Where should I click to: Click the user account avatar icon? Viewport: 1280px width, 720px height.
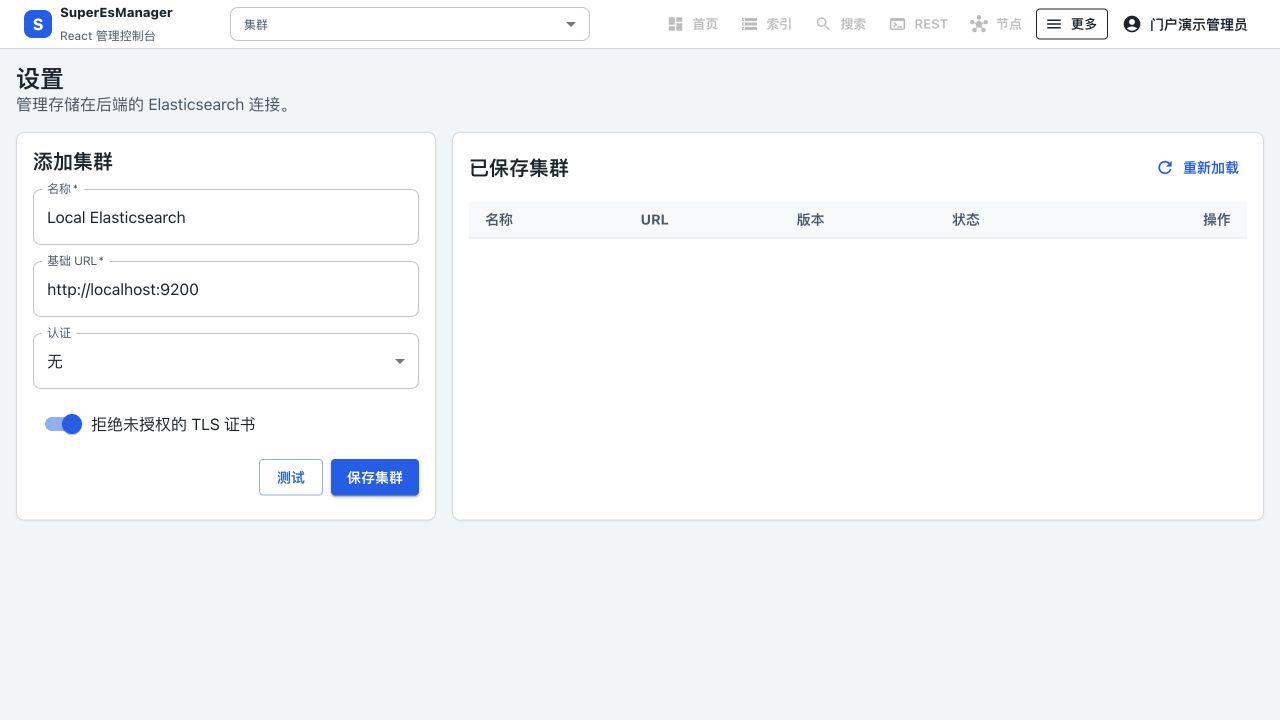[x=1132, y=24]
